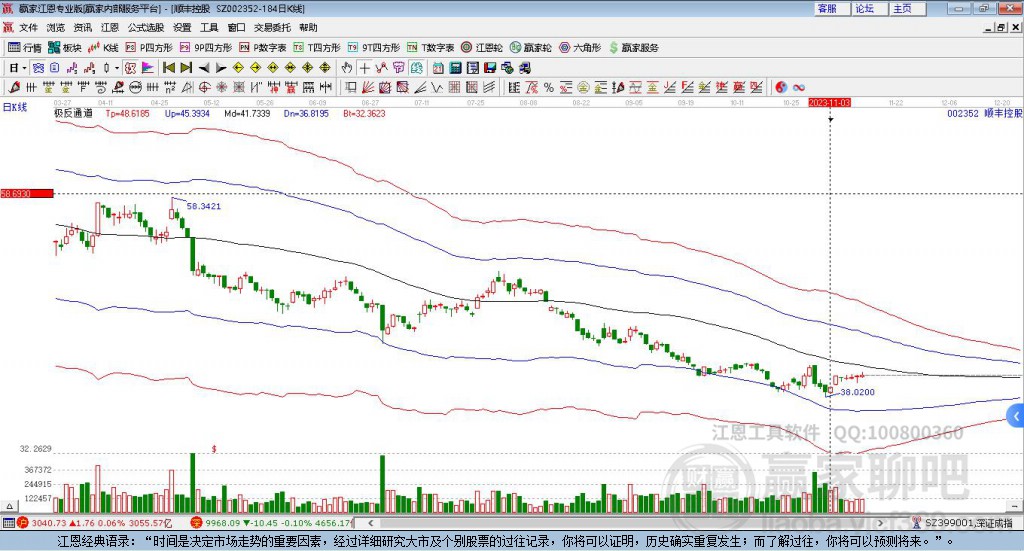Click the scroll-left arrow of ticker bar
The image size is (1024, 551).
370,523
